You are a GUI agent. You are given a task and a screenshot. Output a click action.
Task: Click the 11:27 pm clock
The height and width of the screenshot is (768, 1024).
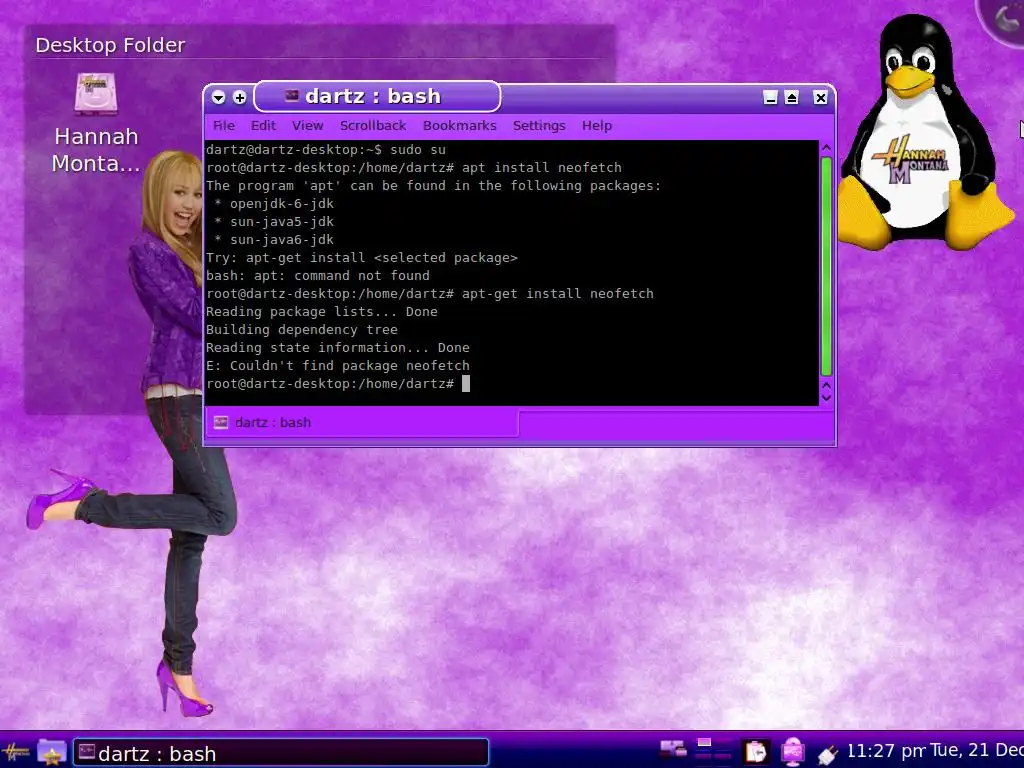click(886, 751)
